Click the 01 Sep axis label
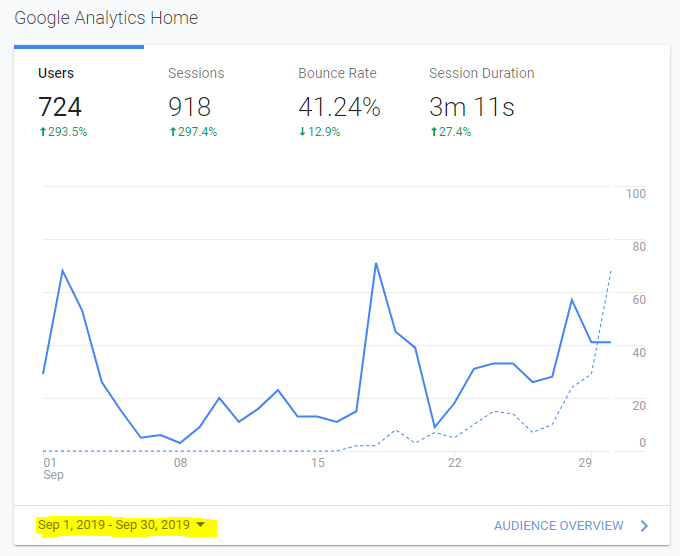680x556 pixels. [x=53, y=468]
